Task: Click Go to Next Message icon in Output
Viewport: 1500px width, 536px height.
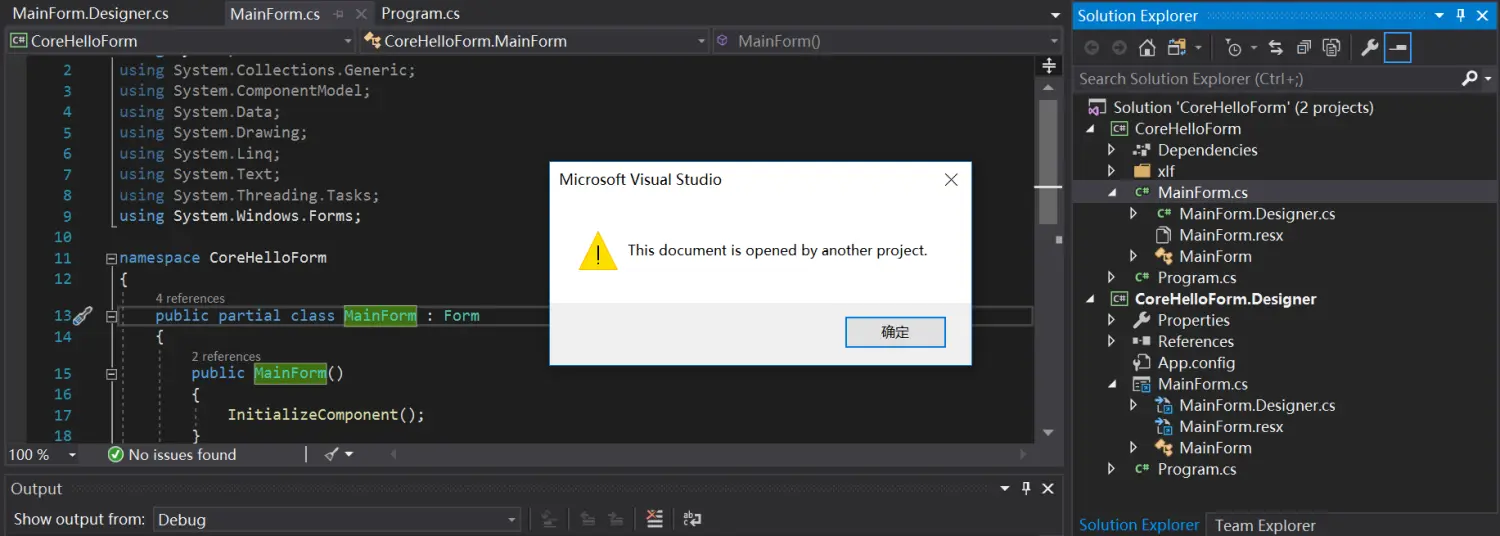Action: point(616,519)
